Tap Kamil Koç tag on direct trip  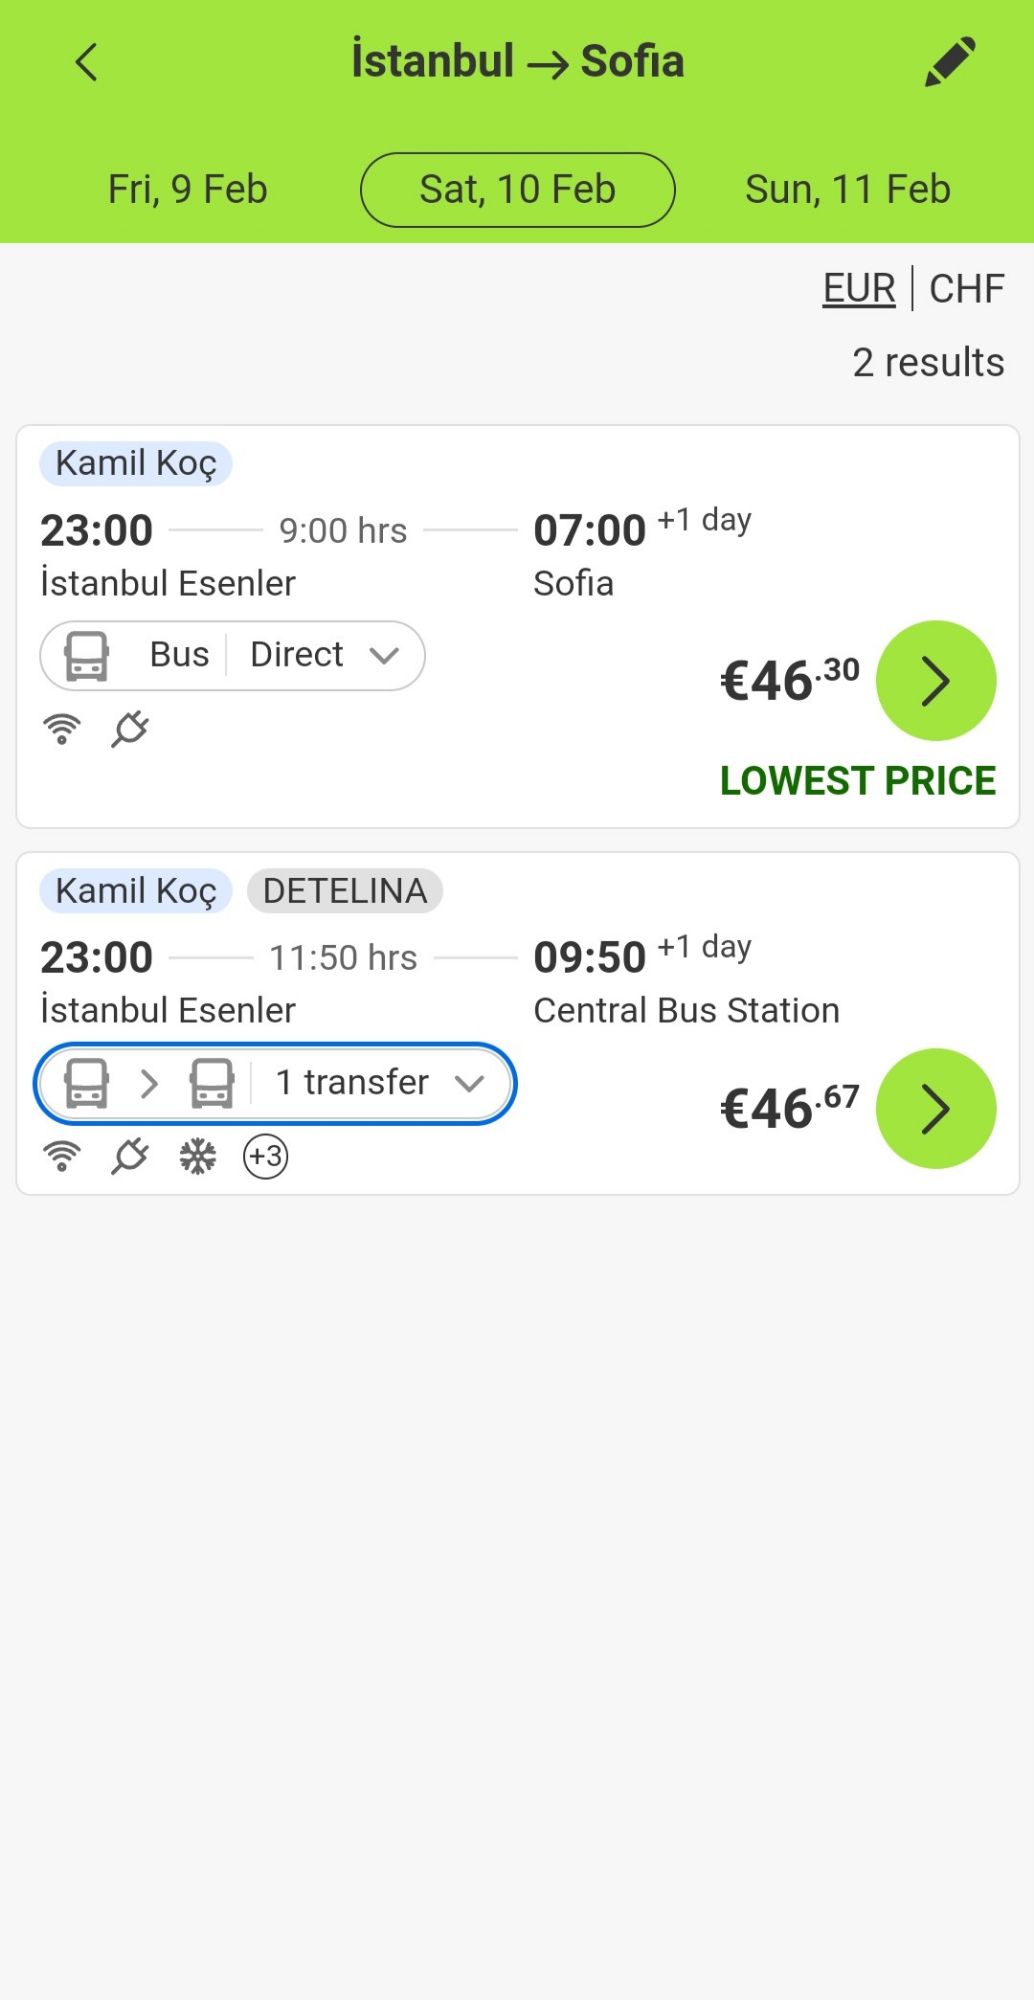[135, 464]
